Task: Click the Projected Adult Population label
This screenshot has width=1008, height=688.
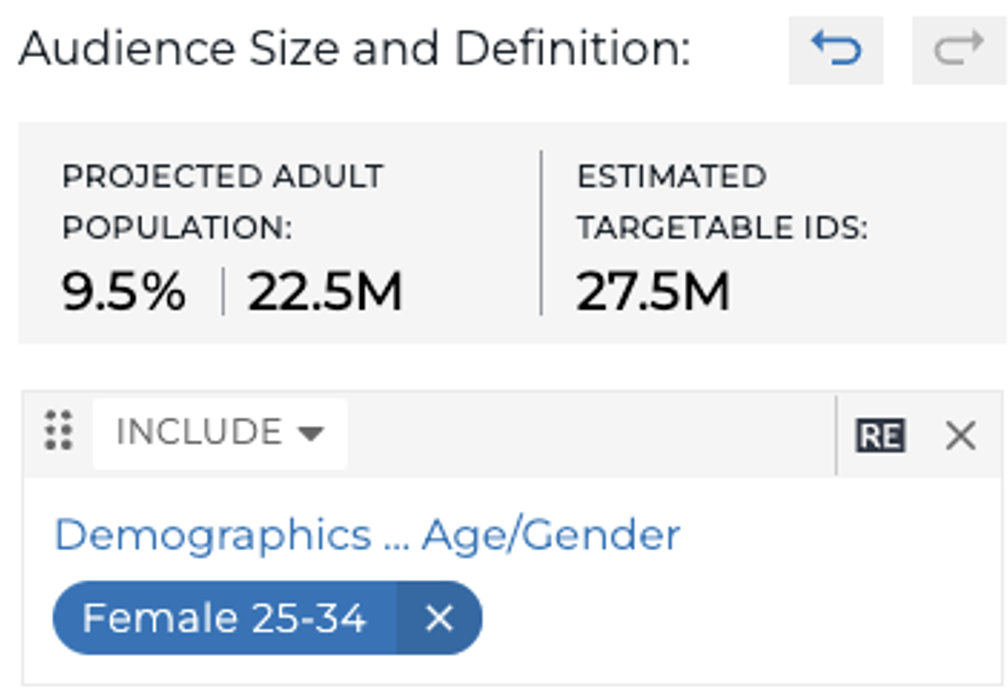Action: 222,201
